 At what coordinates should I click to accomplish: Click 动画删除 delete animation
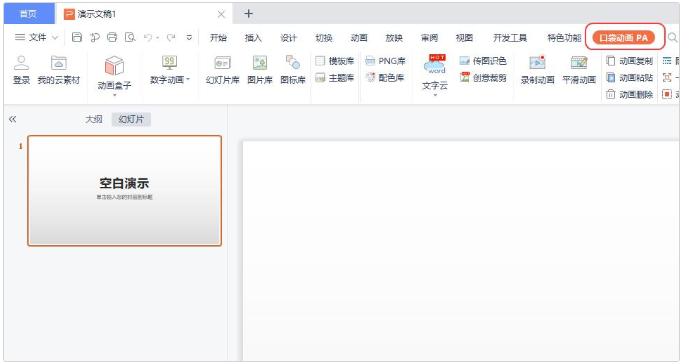coord(629,94)
